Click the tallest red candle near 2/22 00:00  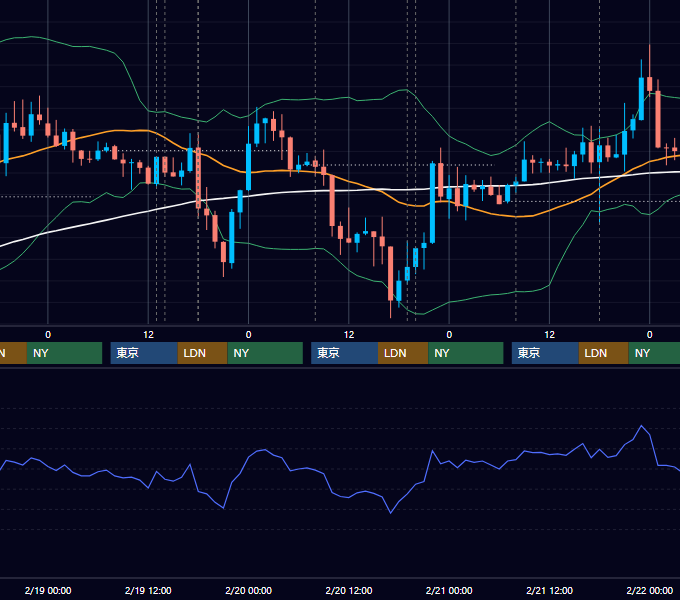pos(658,119)
